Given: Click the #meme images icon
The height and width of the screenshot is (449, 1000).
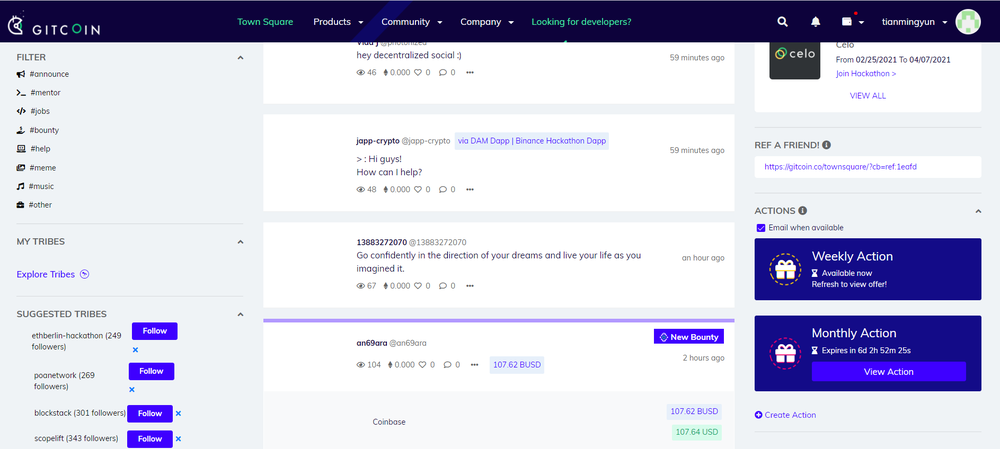Looking at the screenshot, I should click(x=21, y=168).
